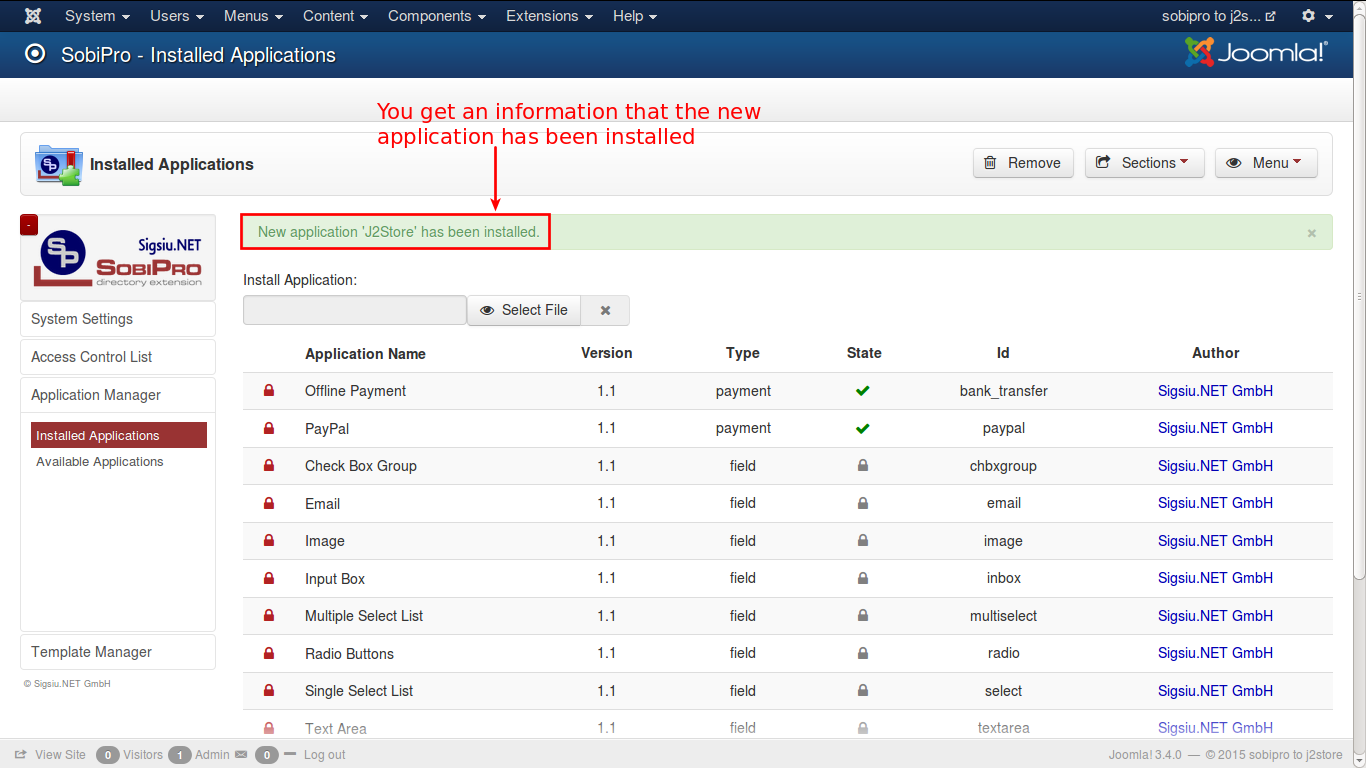Expand System Settings in the sidebar
Image resolution: width=1366 pixels, height=768 pixels.
118,319
